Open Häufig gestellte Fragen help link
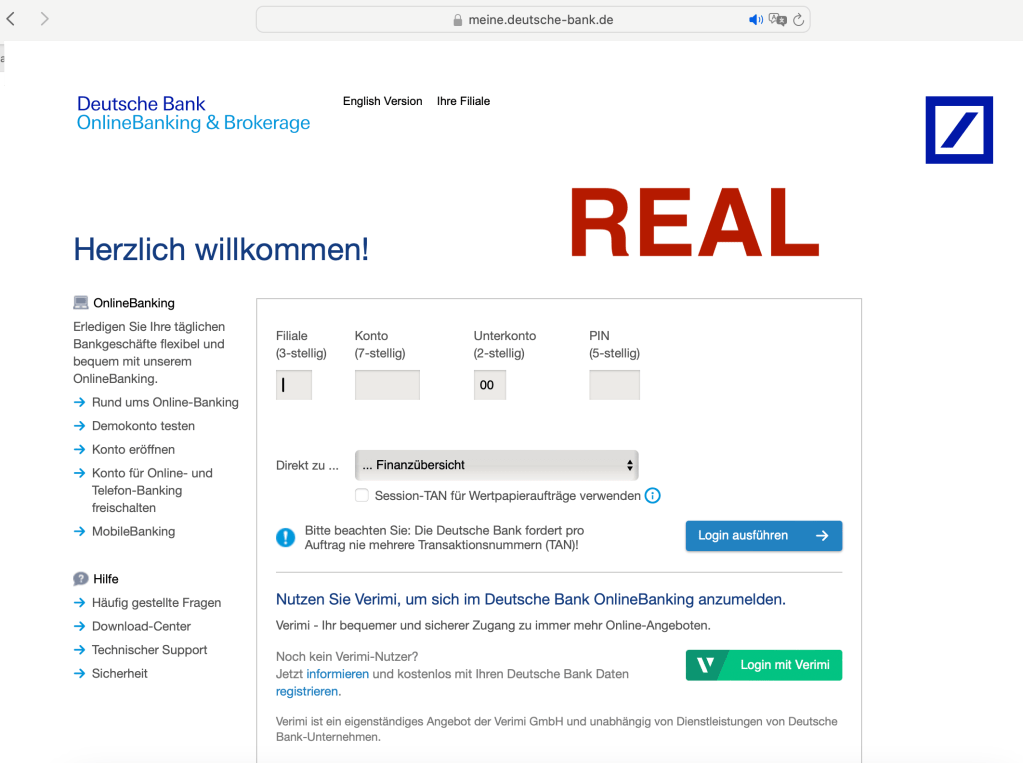The height and width of the screenshot is (763, 1023). [x=156, y=603]
